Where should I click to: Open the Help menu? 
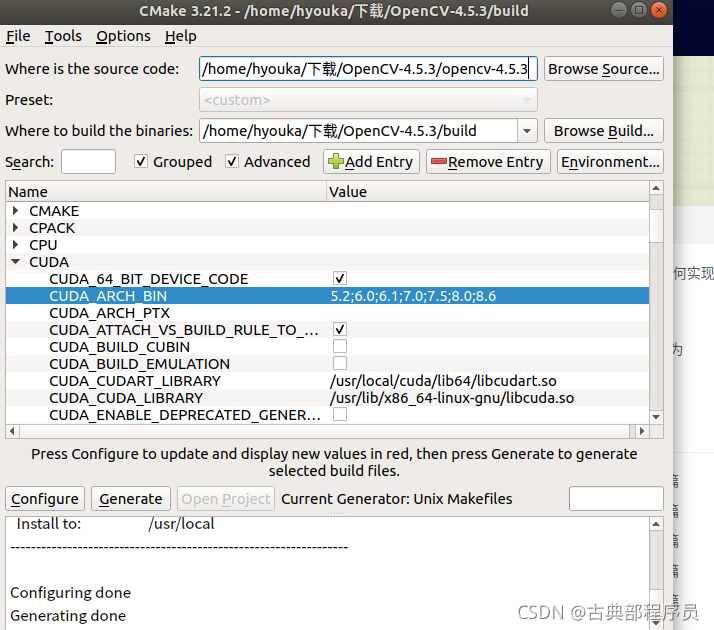[180, 36]
